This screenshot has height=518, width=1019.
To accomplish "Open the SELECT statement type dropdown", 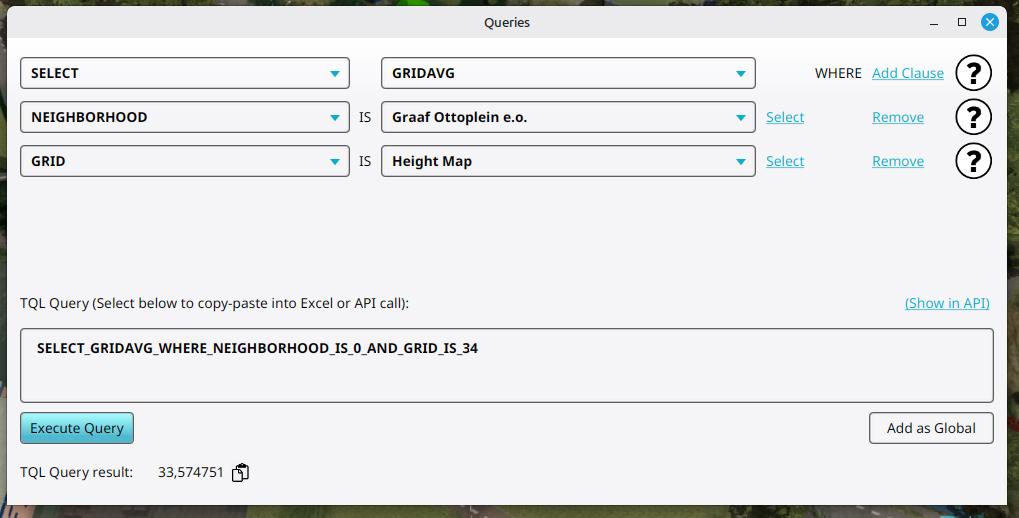I will (185, 73).
